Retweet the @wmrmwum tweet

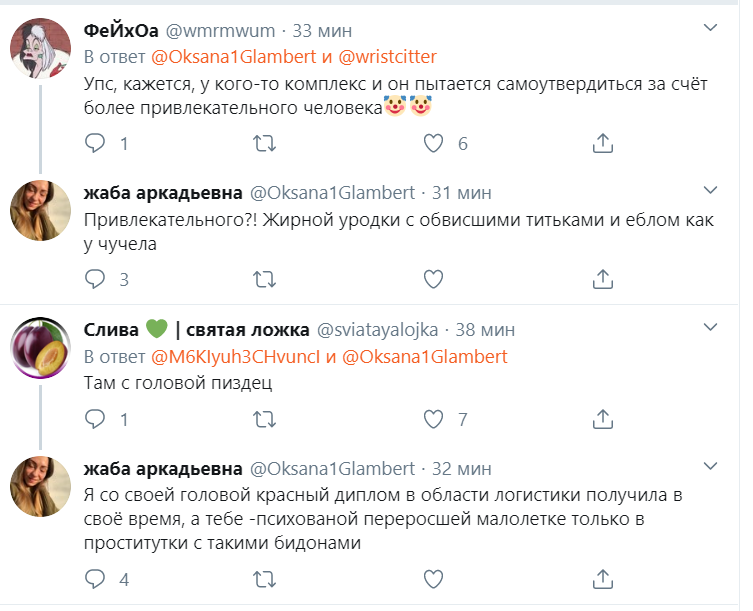[x=265, y=143]
